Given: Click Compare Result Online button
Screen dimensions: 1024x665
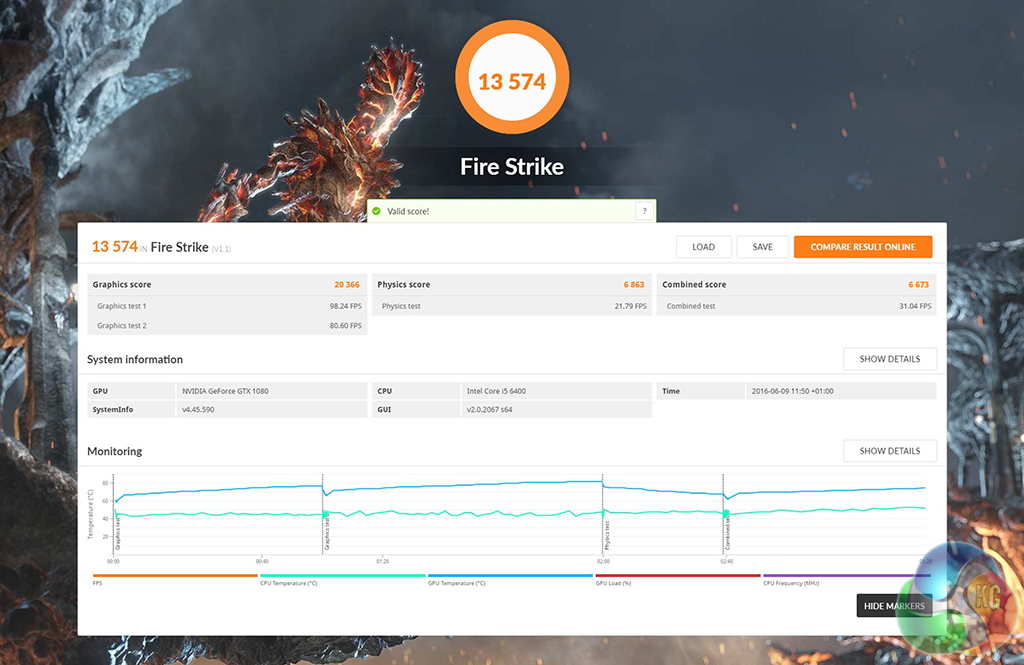Looking at the screenshot, I should [x=862, y=247].
